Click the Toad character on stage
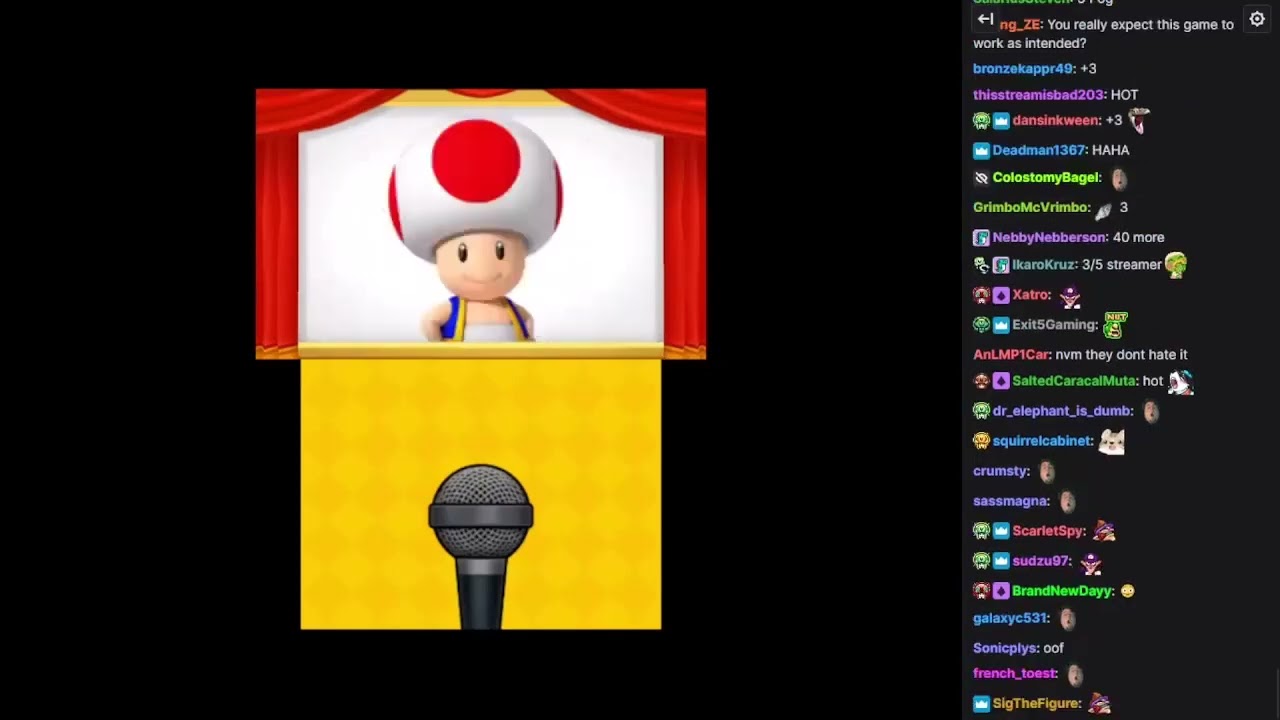The height and width of the screenshot is (720, 1280). pos(476,230)
